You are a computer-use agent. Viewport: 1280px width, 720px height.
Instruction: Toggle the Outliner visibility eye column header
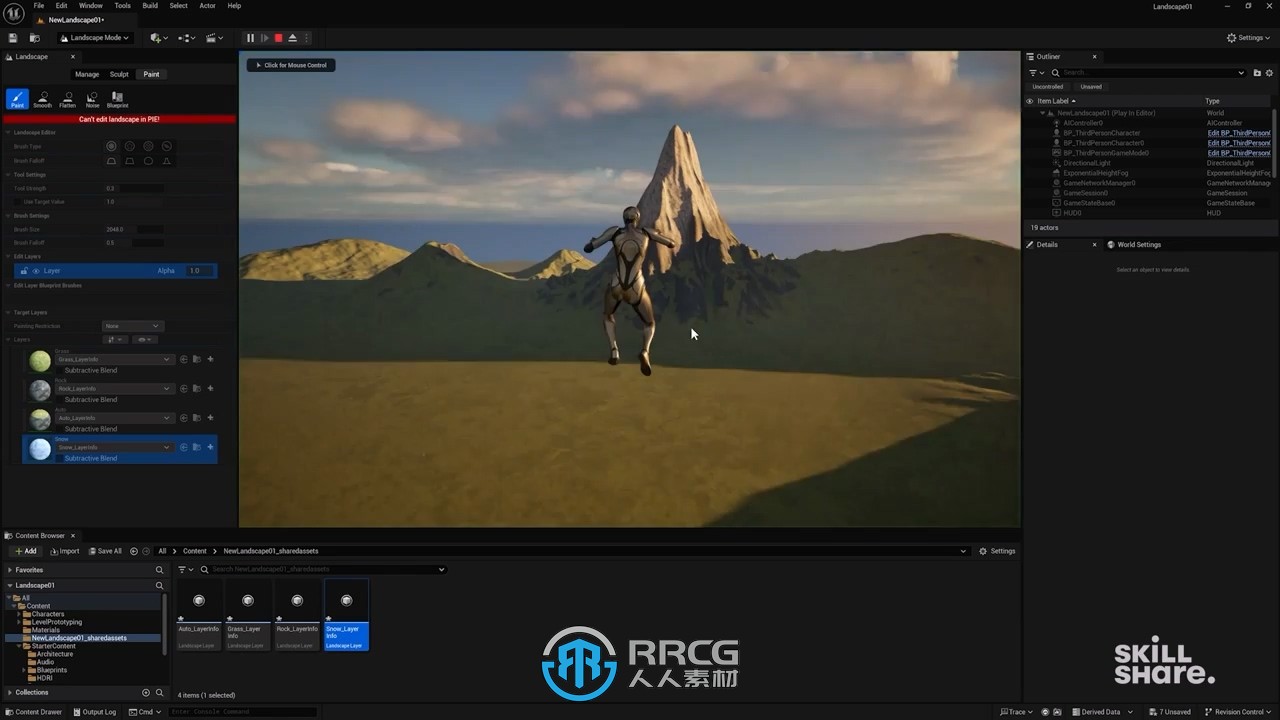pos(1030,101)
